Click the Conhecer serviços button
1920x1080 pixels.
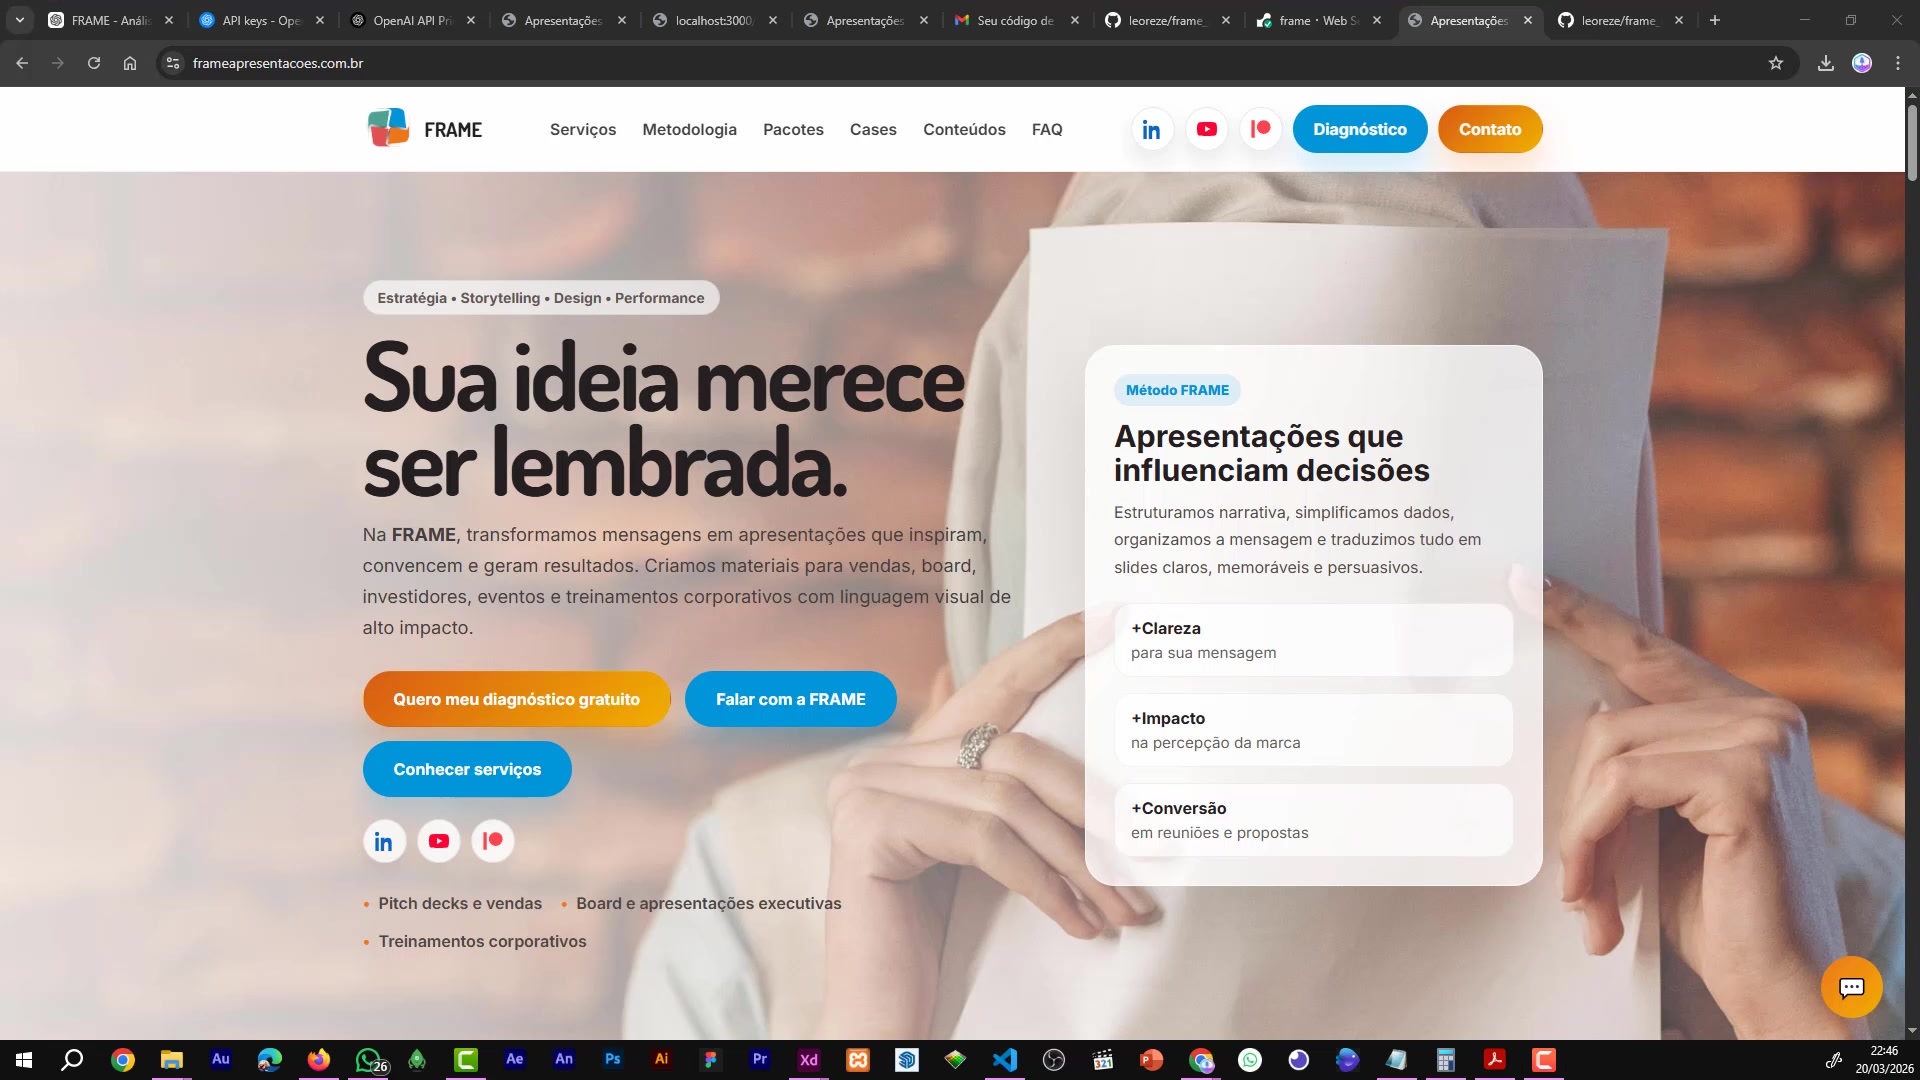pos(467,769)
